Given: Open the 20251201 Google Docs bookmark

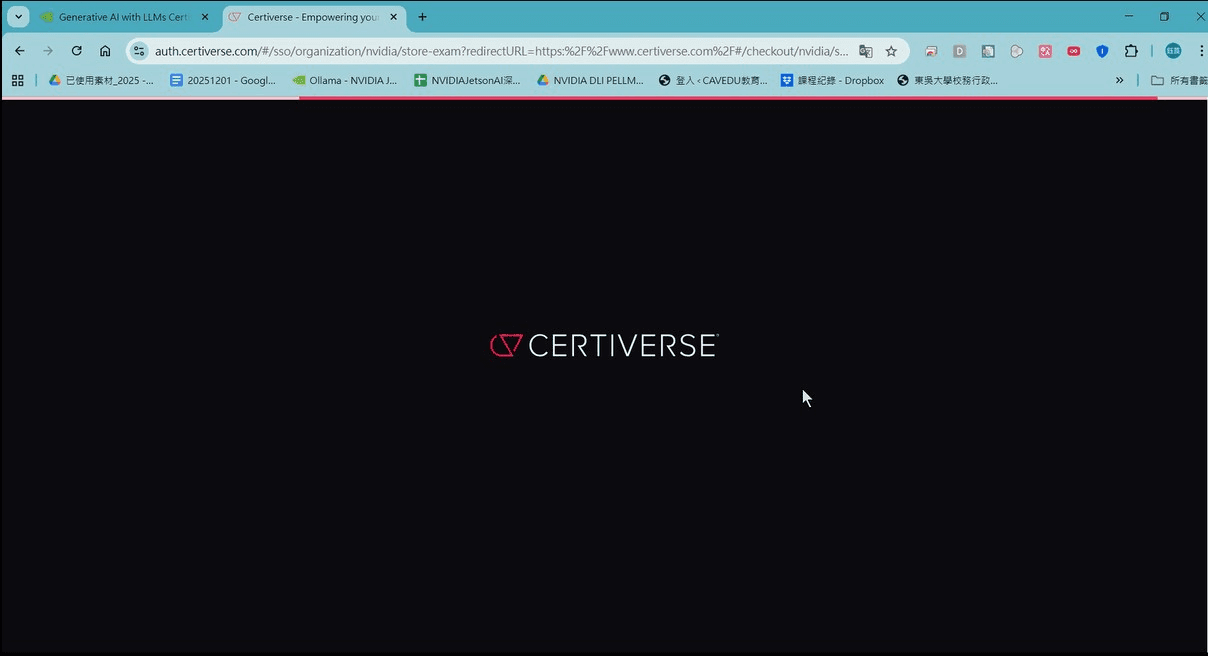Looking at the screenshot, I should (223, 80).
